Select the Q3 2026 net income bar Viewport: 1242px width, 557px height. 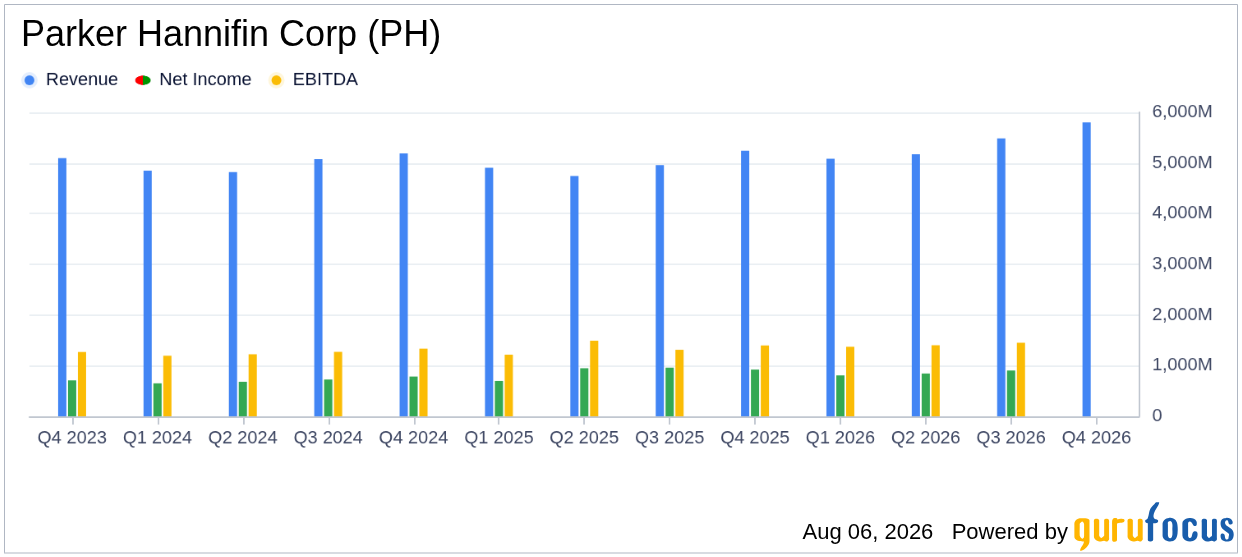1011,393
